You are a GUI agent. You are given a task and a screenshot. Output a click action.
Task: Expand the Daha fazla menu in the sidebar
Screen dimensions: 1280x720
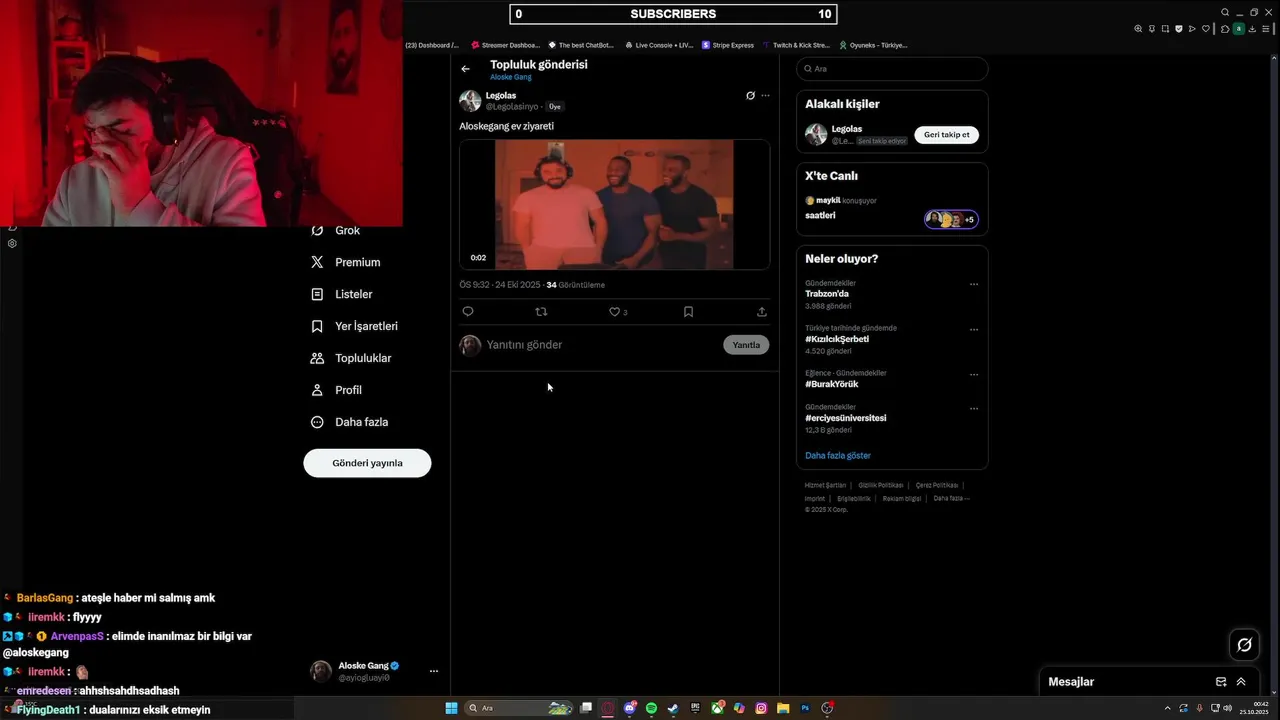click(x=349, y=422)
